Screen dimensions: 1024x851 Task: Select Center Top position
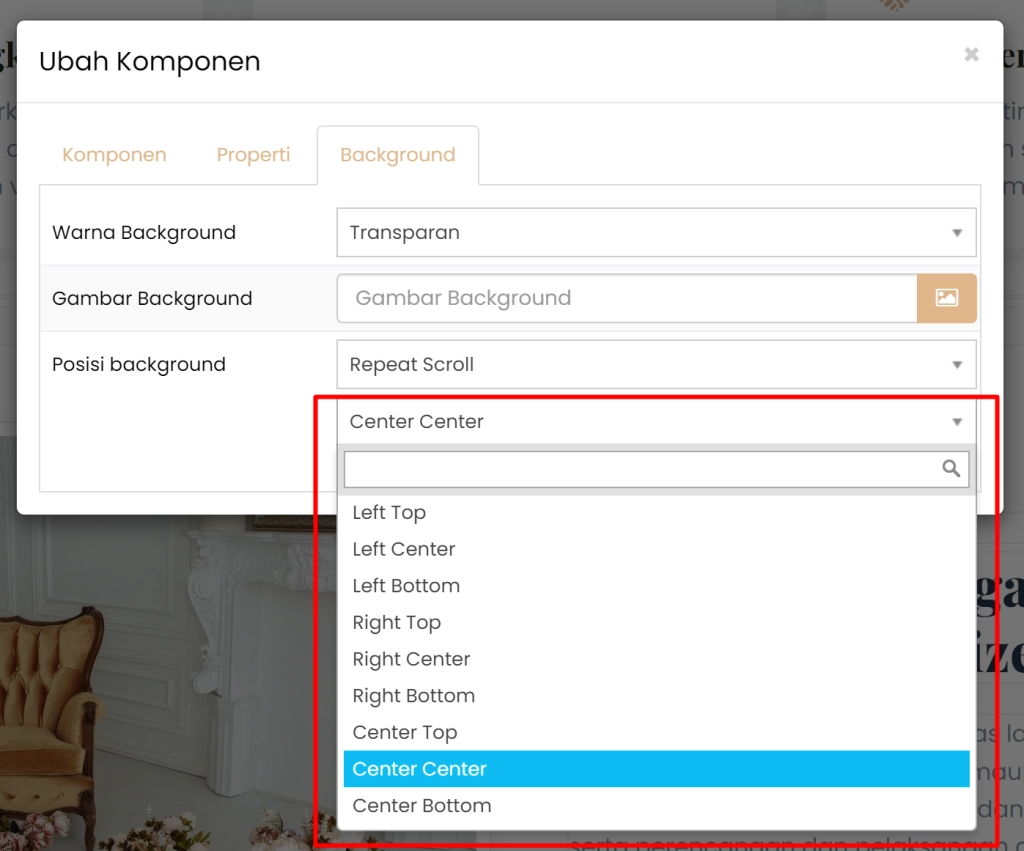click(x=404, y=732)
